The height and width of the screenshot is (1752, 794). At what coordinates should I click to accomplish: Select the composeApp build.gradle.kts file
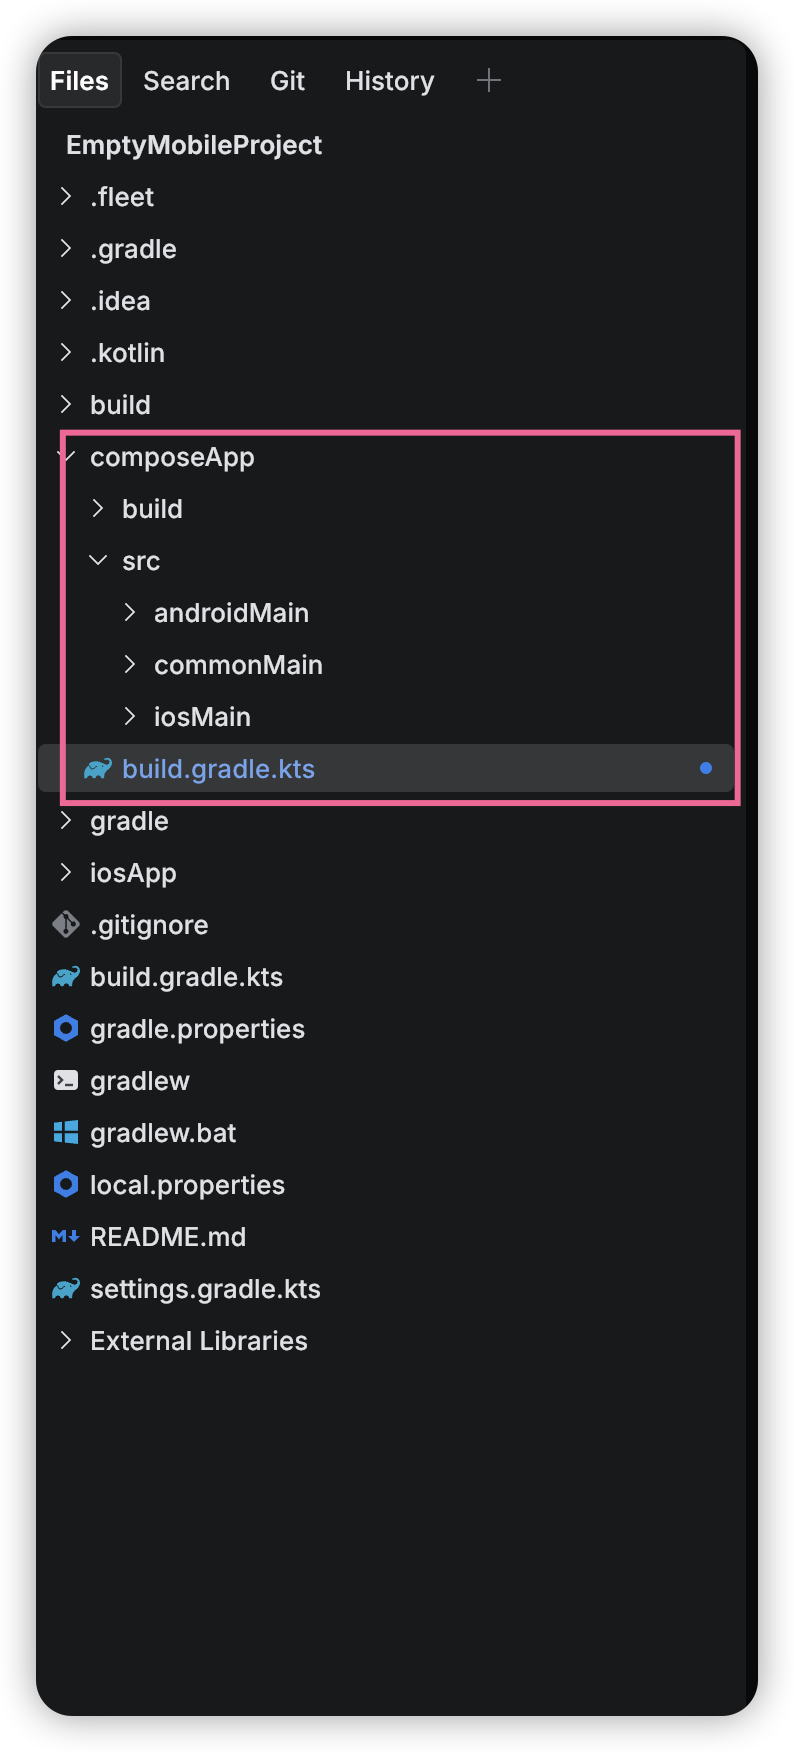click(218, 769)
